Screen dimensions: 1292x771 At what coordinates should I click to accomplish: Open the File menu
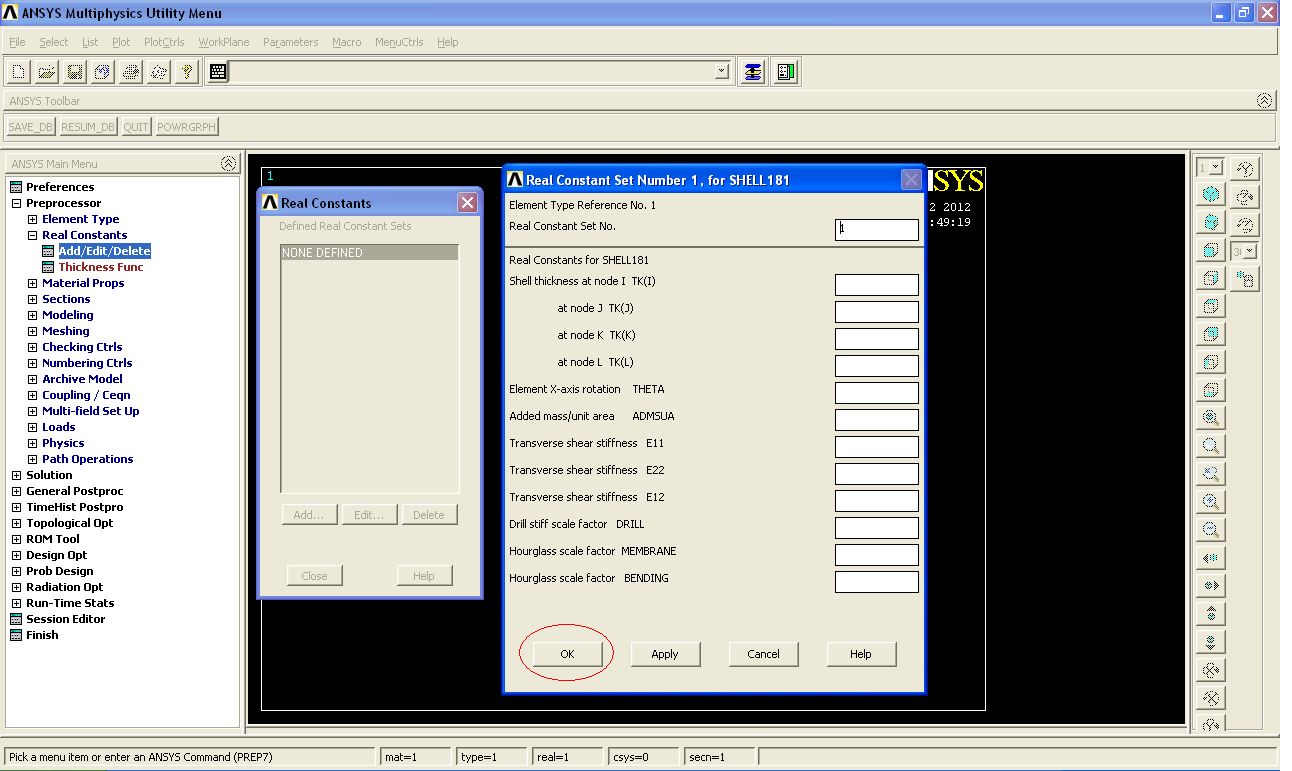point(17,42)
